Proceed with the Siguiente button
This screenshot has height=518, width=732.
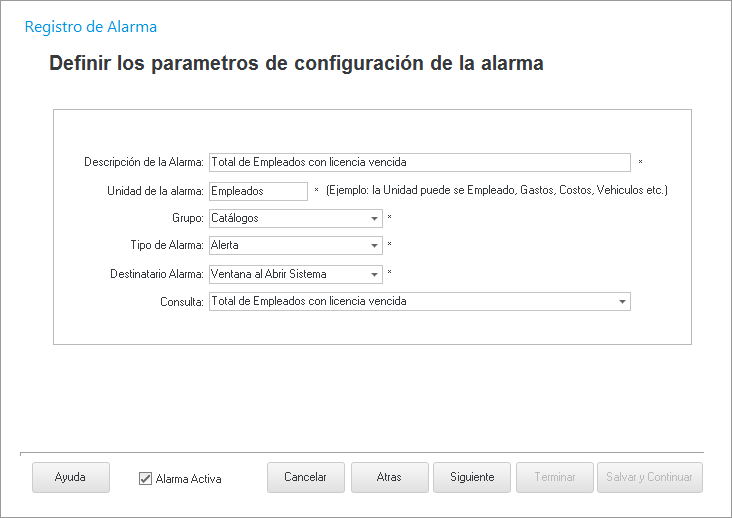472,478
